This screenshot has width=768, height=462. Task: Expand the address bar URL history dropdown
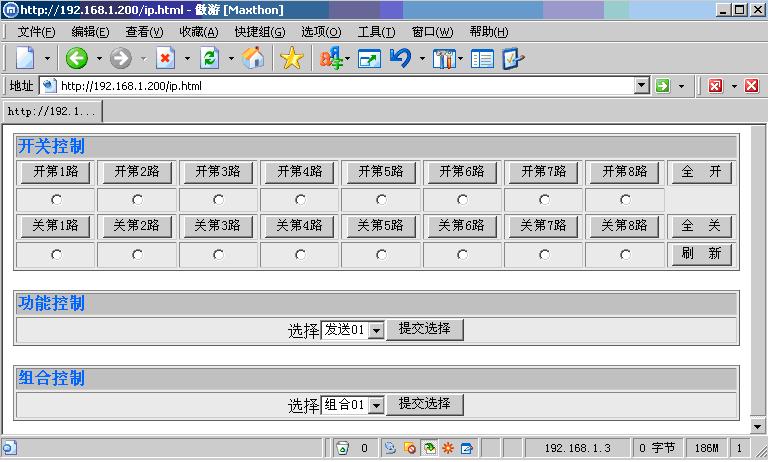(x=642, y=86)
